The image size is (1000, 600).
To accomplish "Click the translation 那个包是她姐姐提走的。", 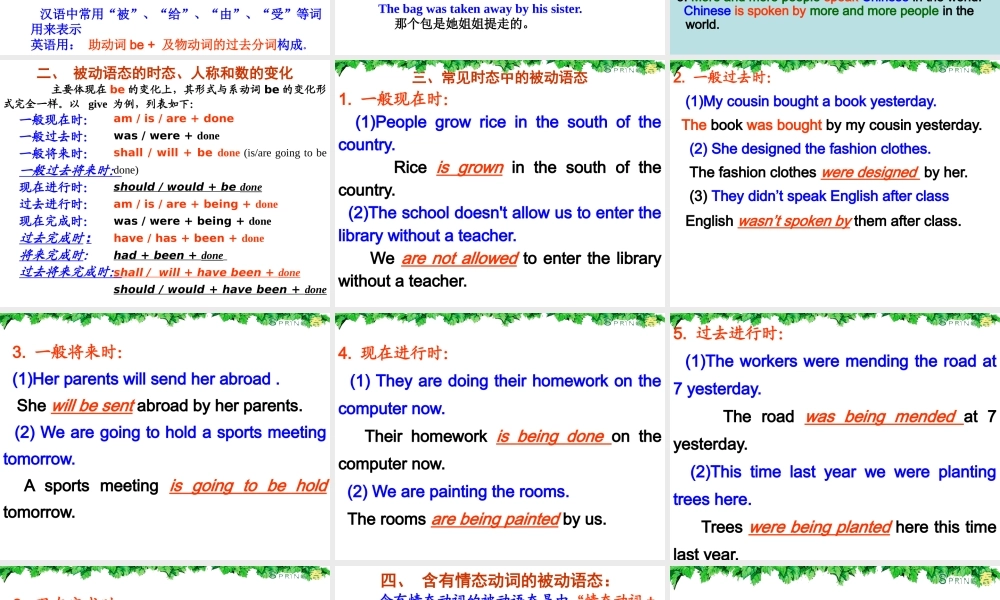I will tap(462, 24).
